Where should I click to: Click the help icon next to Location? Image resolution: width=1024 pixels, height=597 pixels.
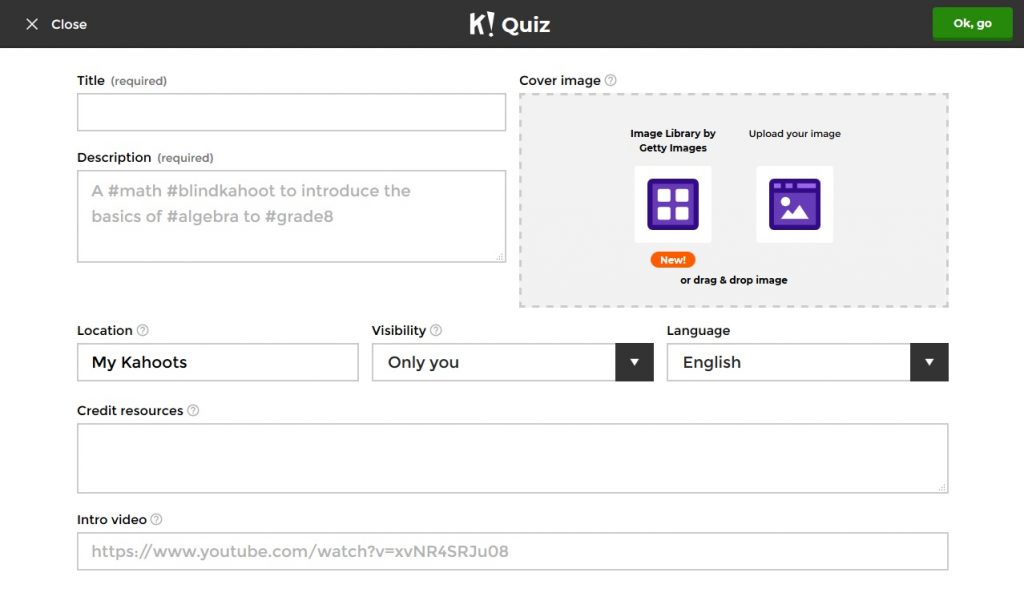tap(143, 331)
